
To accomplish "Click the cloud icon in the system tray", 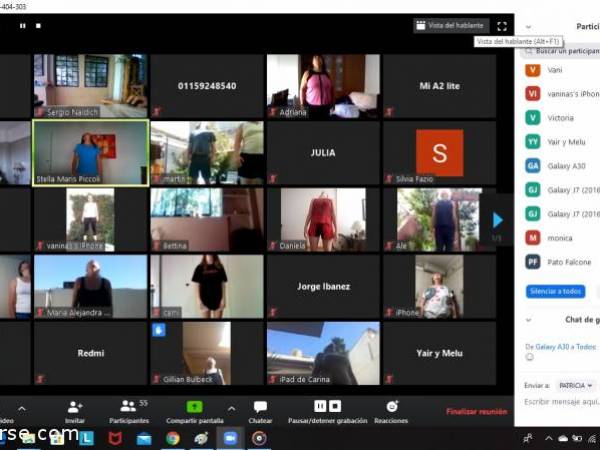I will tap(563, 439).
